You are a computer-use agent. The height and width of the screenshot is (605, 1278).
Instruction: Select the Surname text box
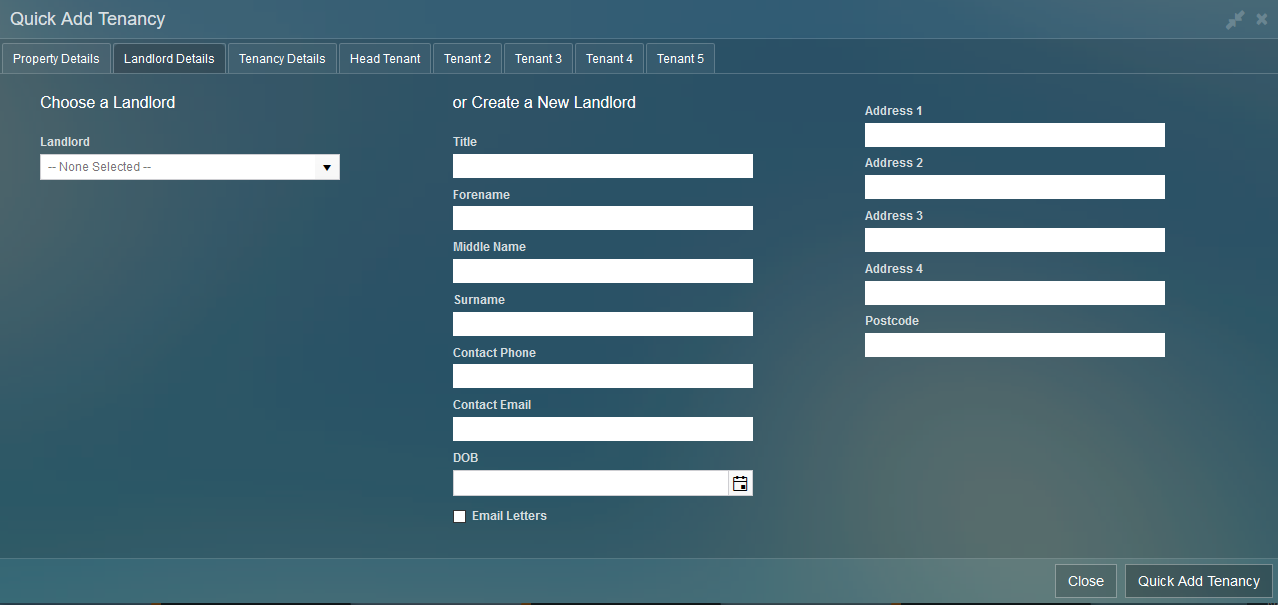(602, 324)
